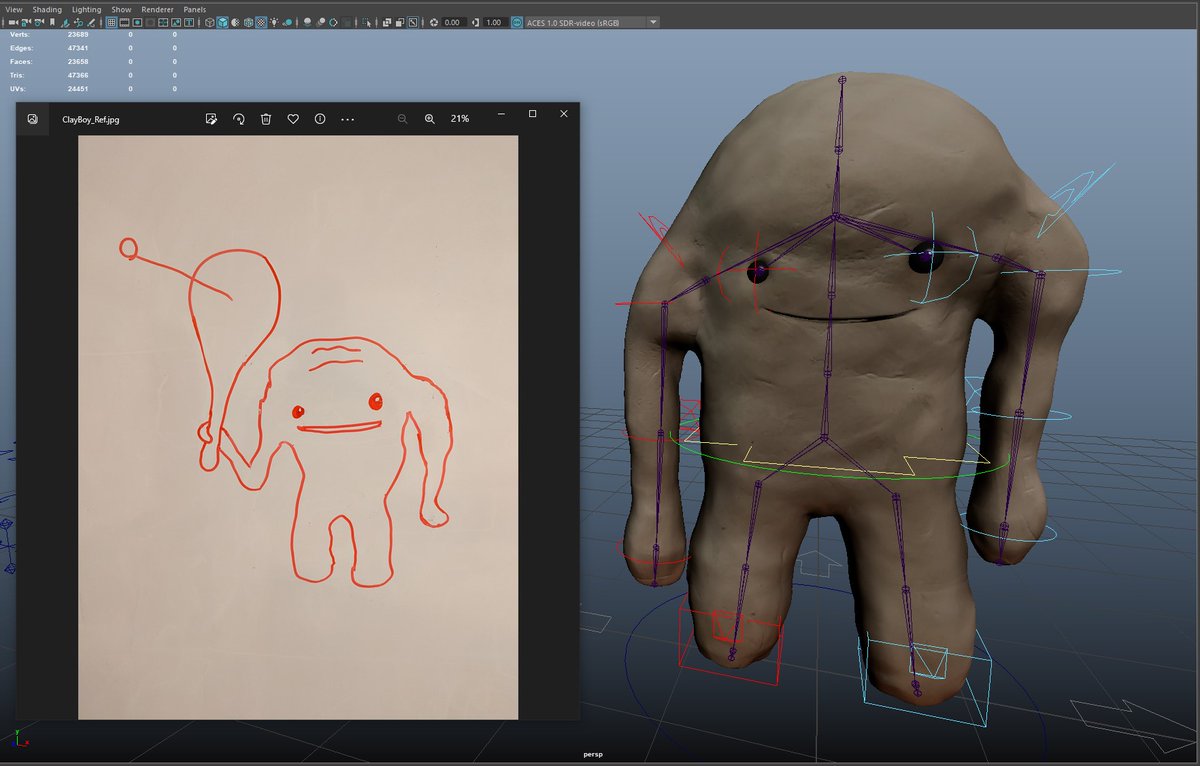Open the Lighting menu

click(x=86, y=9)
